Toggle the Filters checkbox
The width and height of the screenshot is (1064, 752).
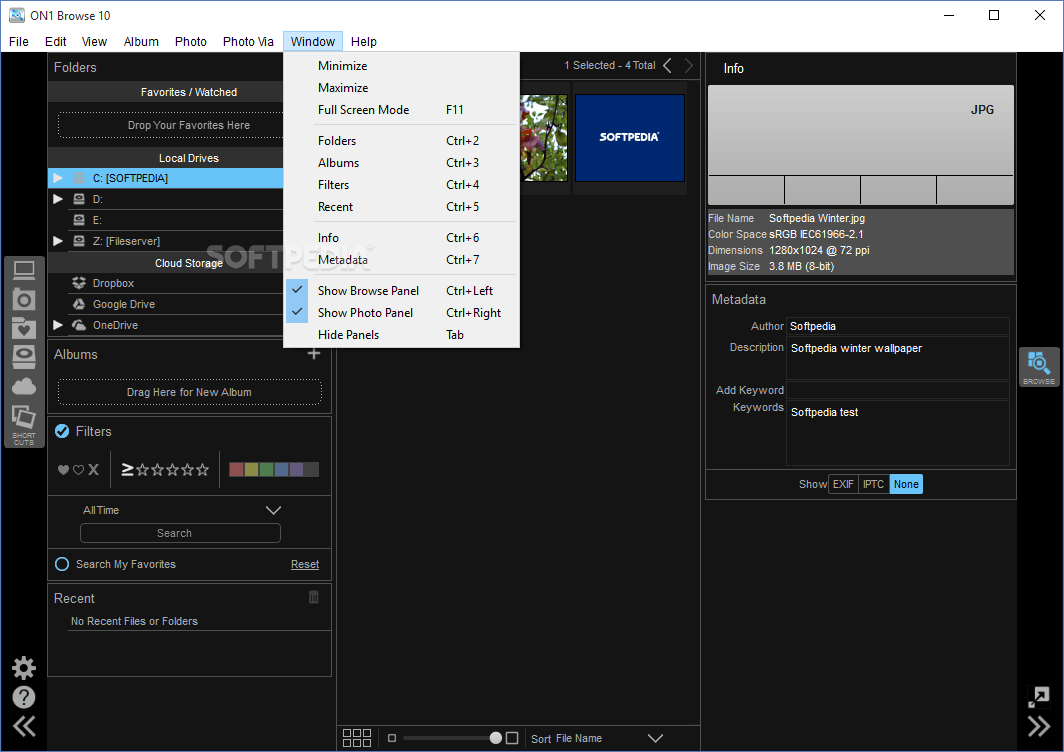click(x=62, y=432)
